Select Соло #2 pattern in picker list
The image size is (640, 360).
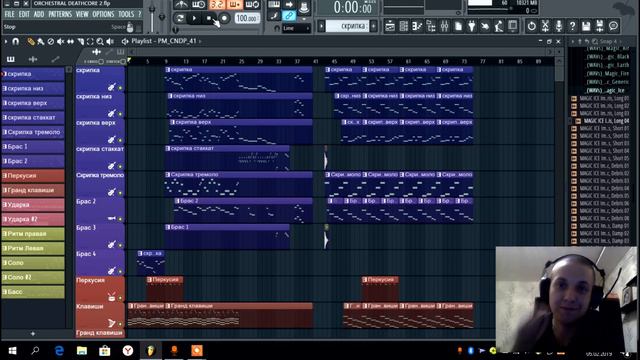[x=33, y=277]
